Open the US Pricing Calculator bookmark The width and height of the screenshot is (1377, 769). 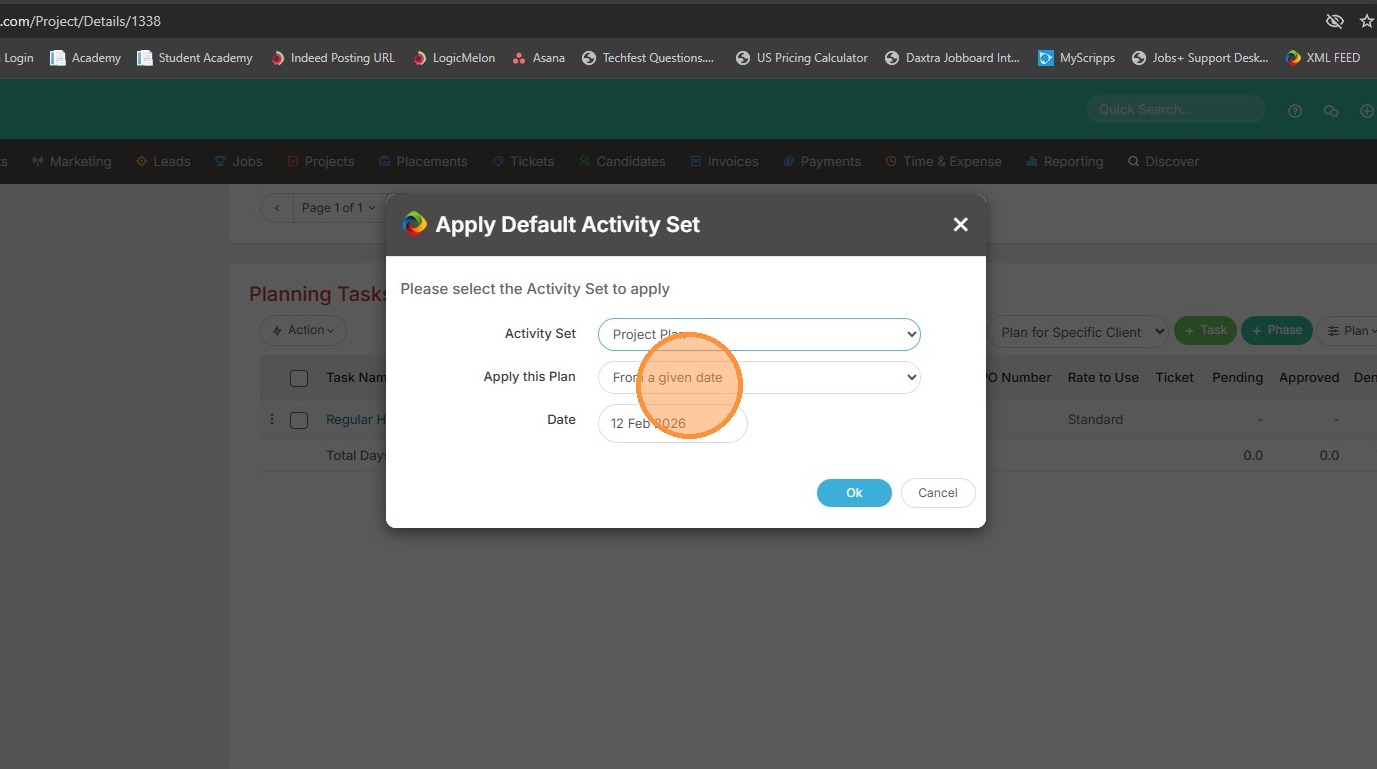802,58
